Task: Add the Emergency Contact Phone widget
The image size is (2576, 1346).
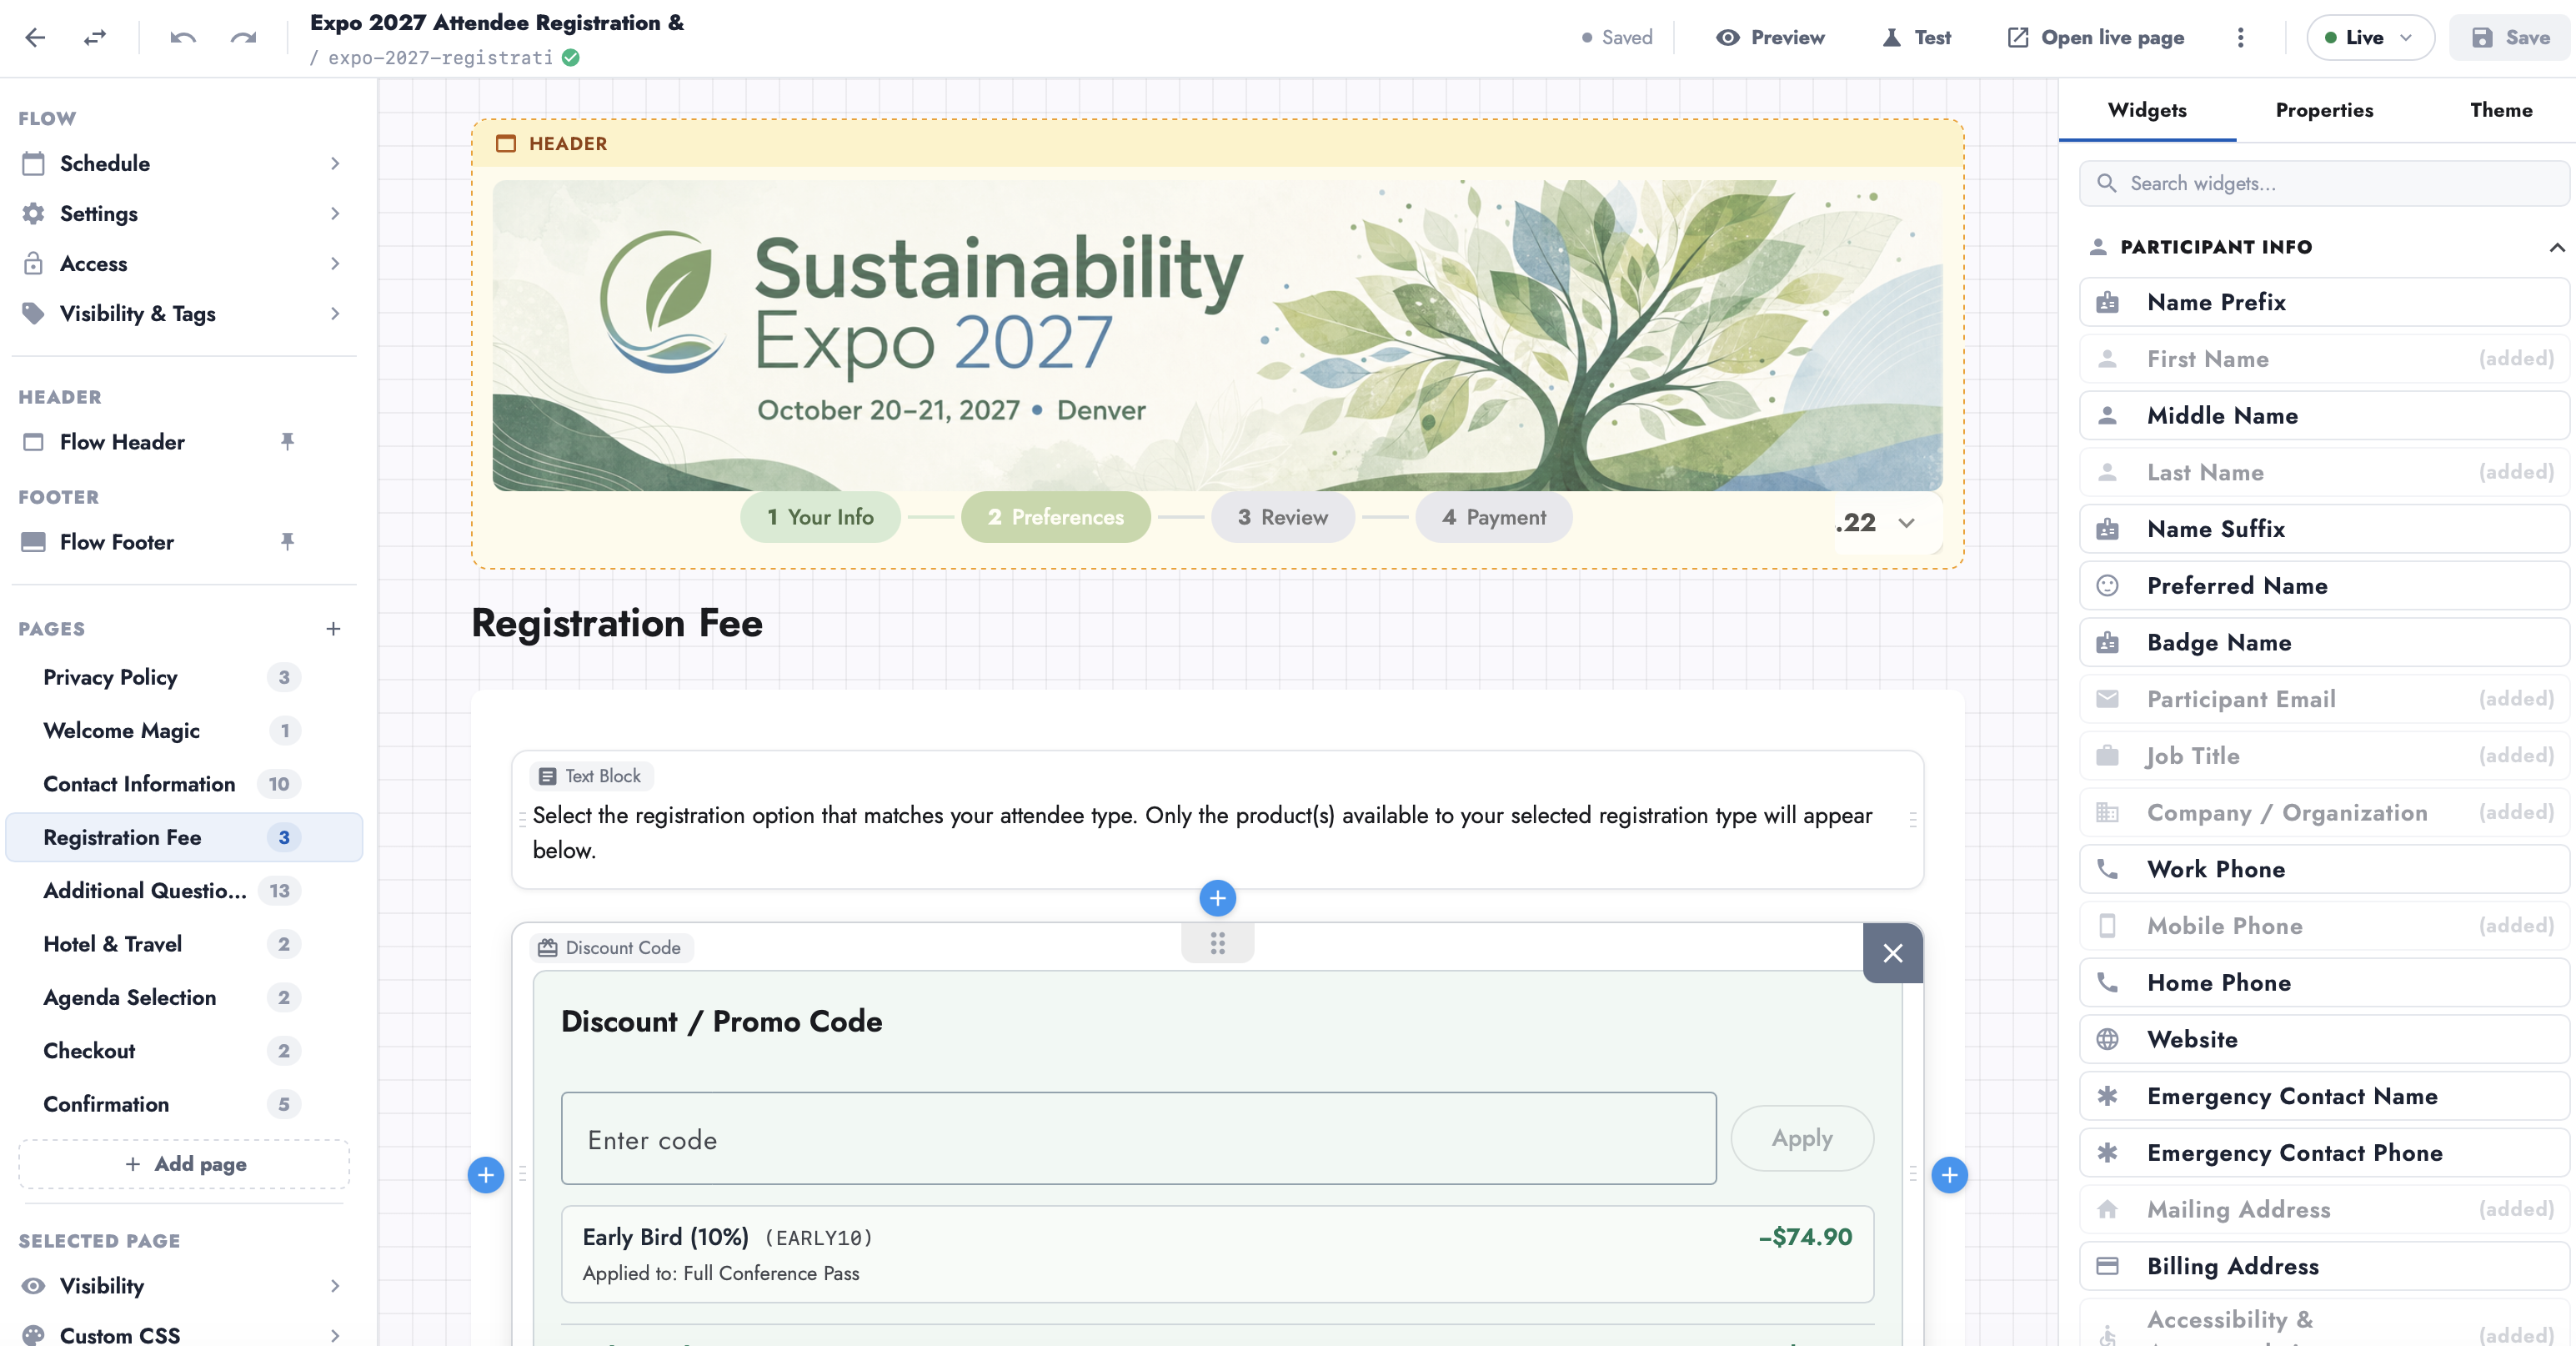Action: tap(2324, 1152)
